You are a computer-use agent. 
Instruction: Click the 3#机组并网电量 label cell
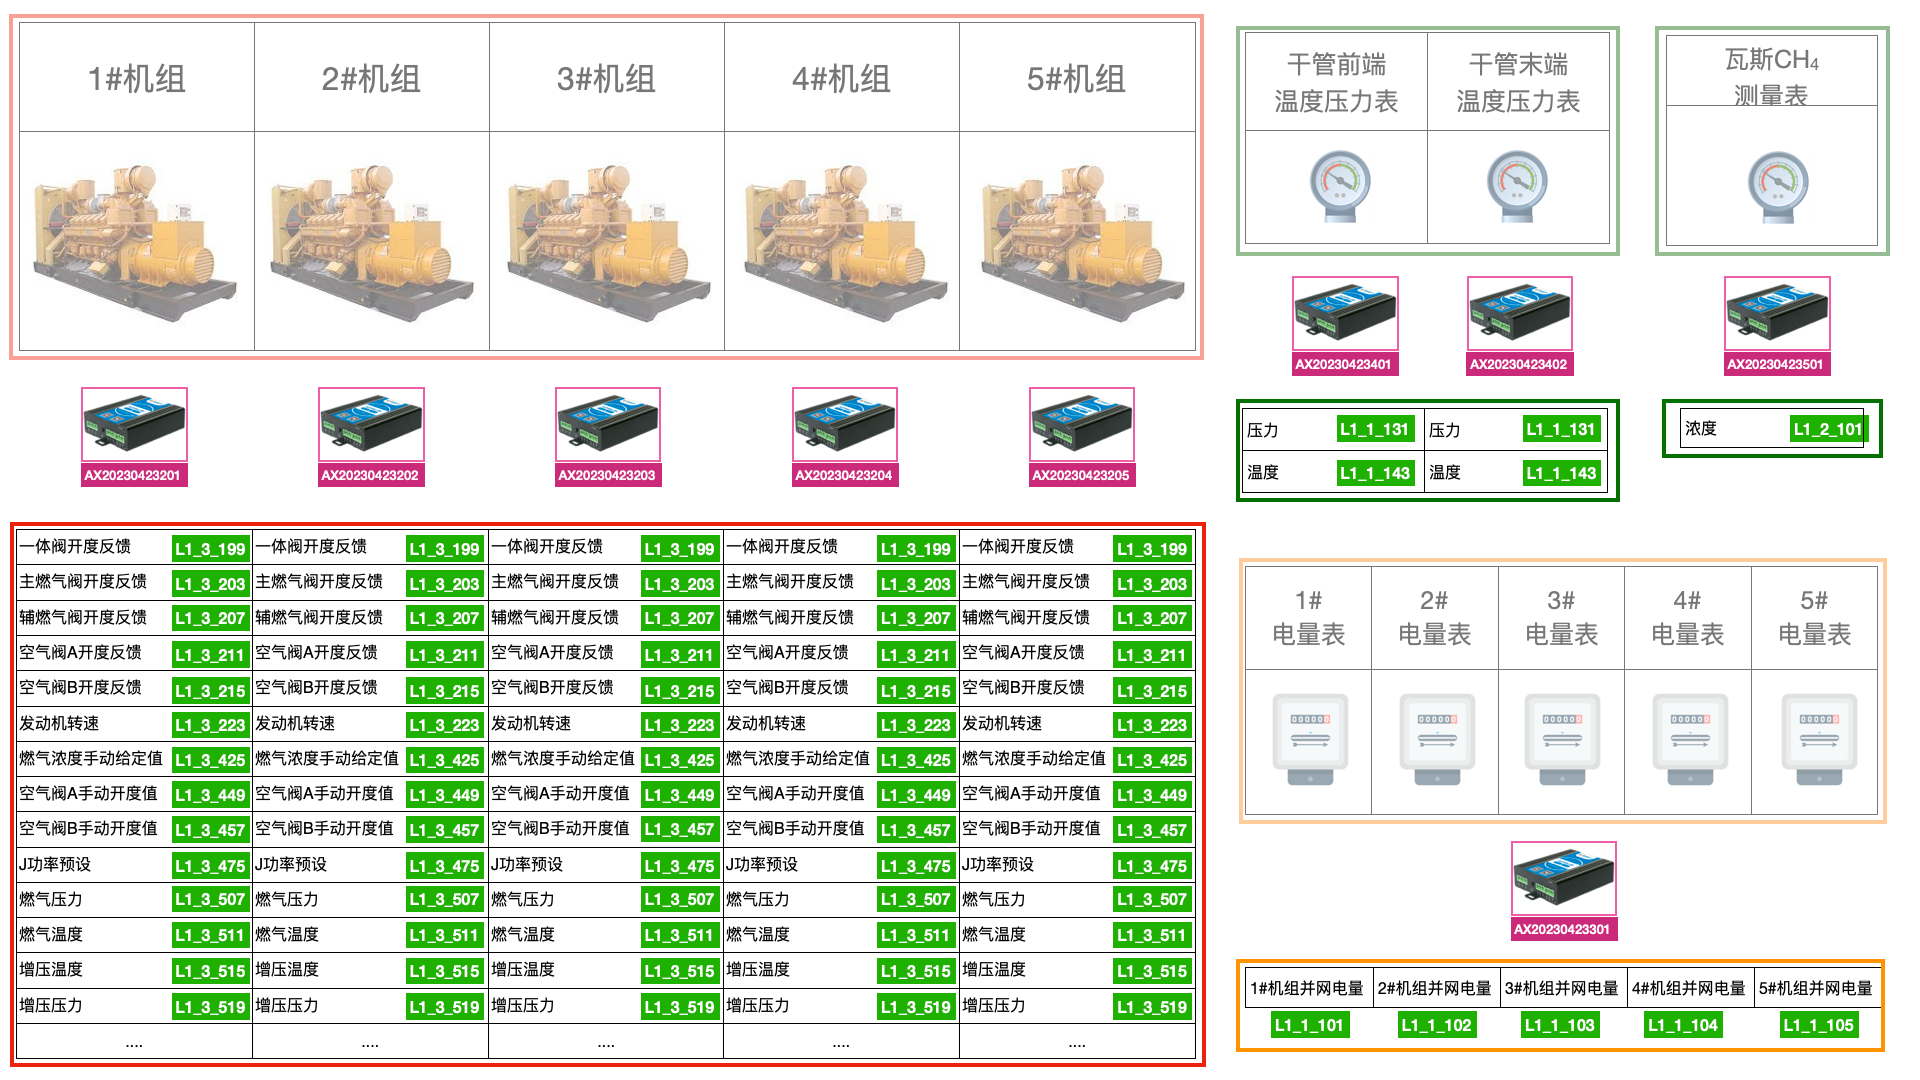pyautogui.click(x=1561, y=988)
